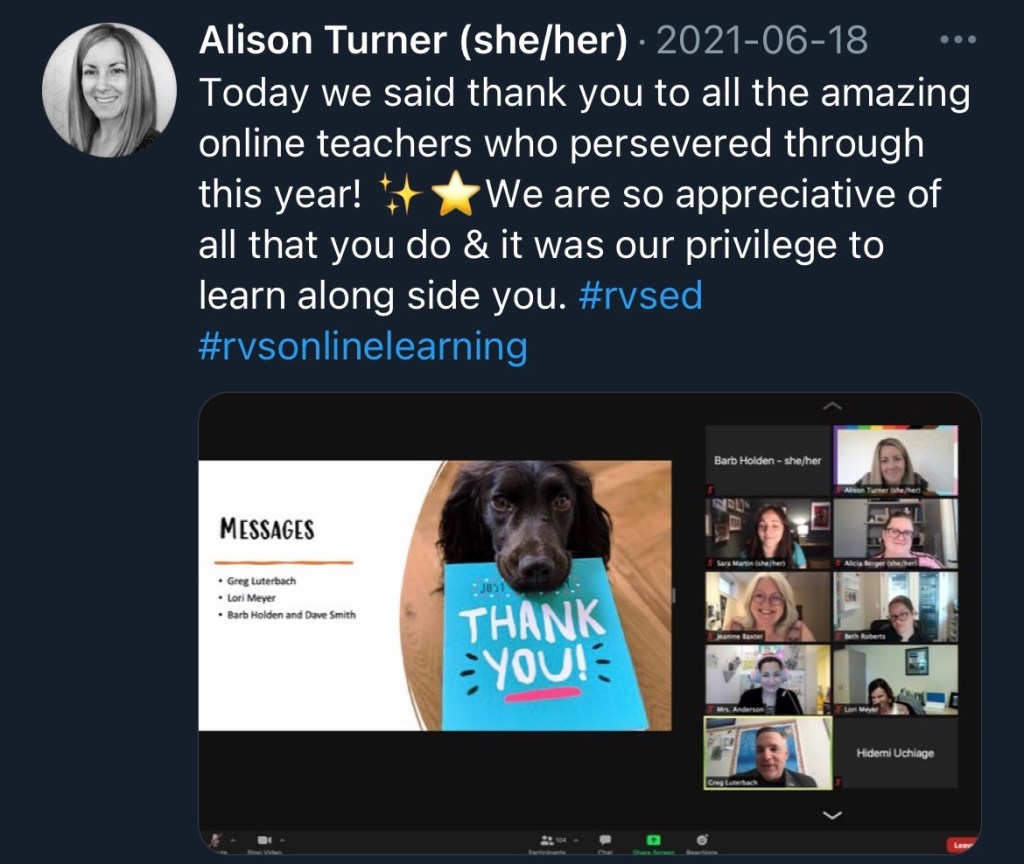This screenshot has height=864, width=1024.
Task: Open the #rvsonlinelearning hashtag link
Action: [362, 345]
